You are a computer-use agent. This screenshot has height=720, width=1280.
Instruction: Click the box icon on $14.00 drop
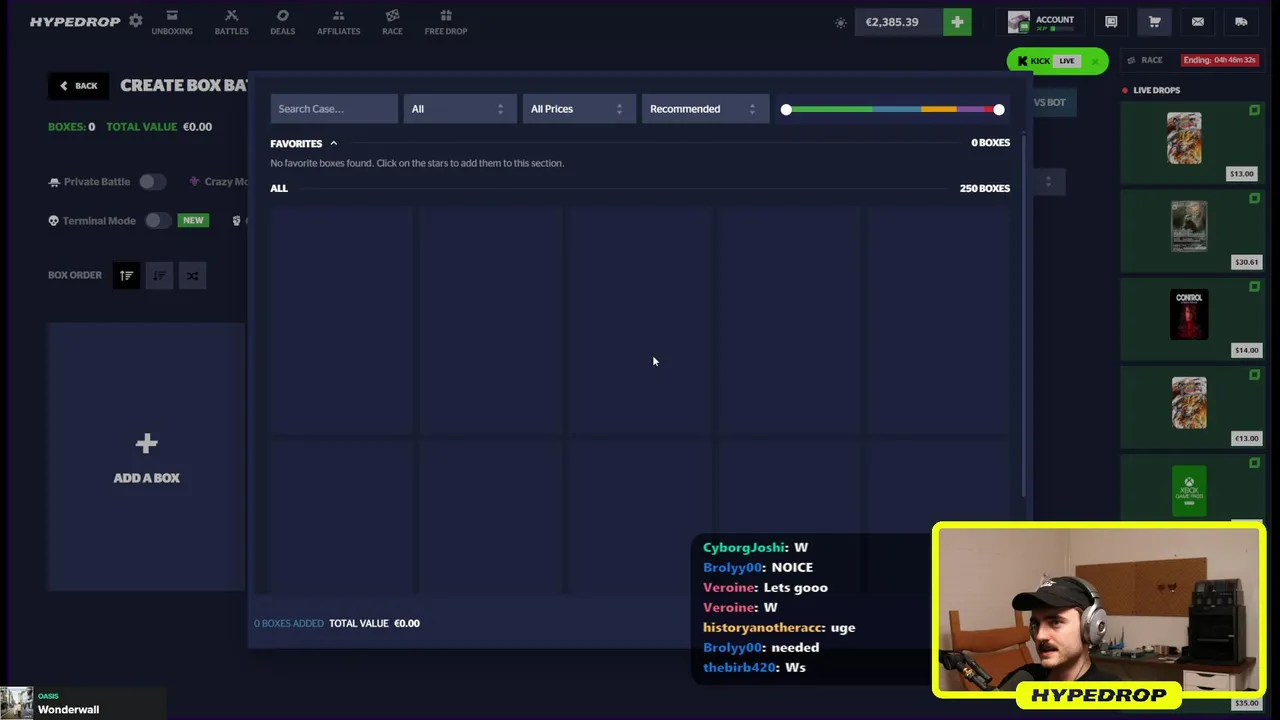[x=1254, y=286]
